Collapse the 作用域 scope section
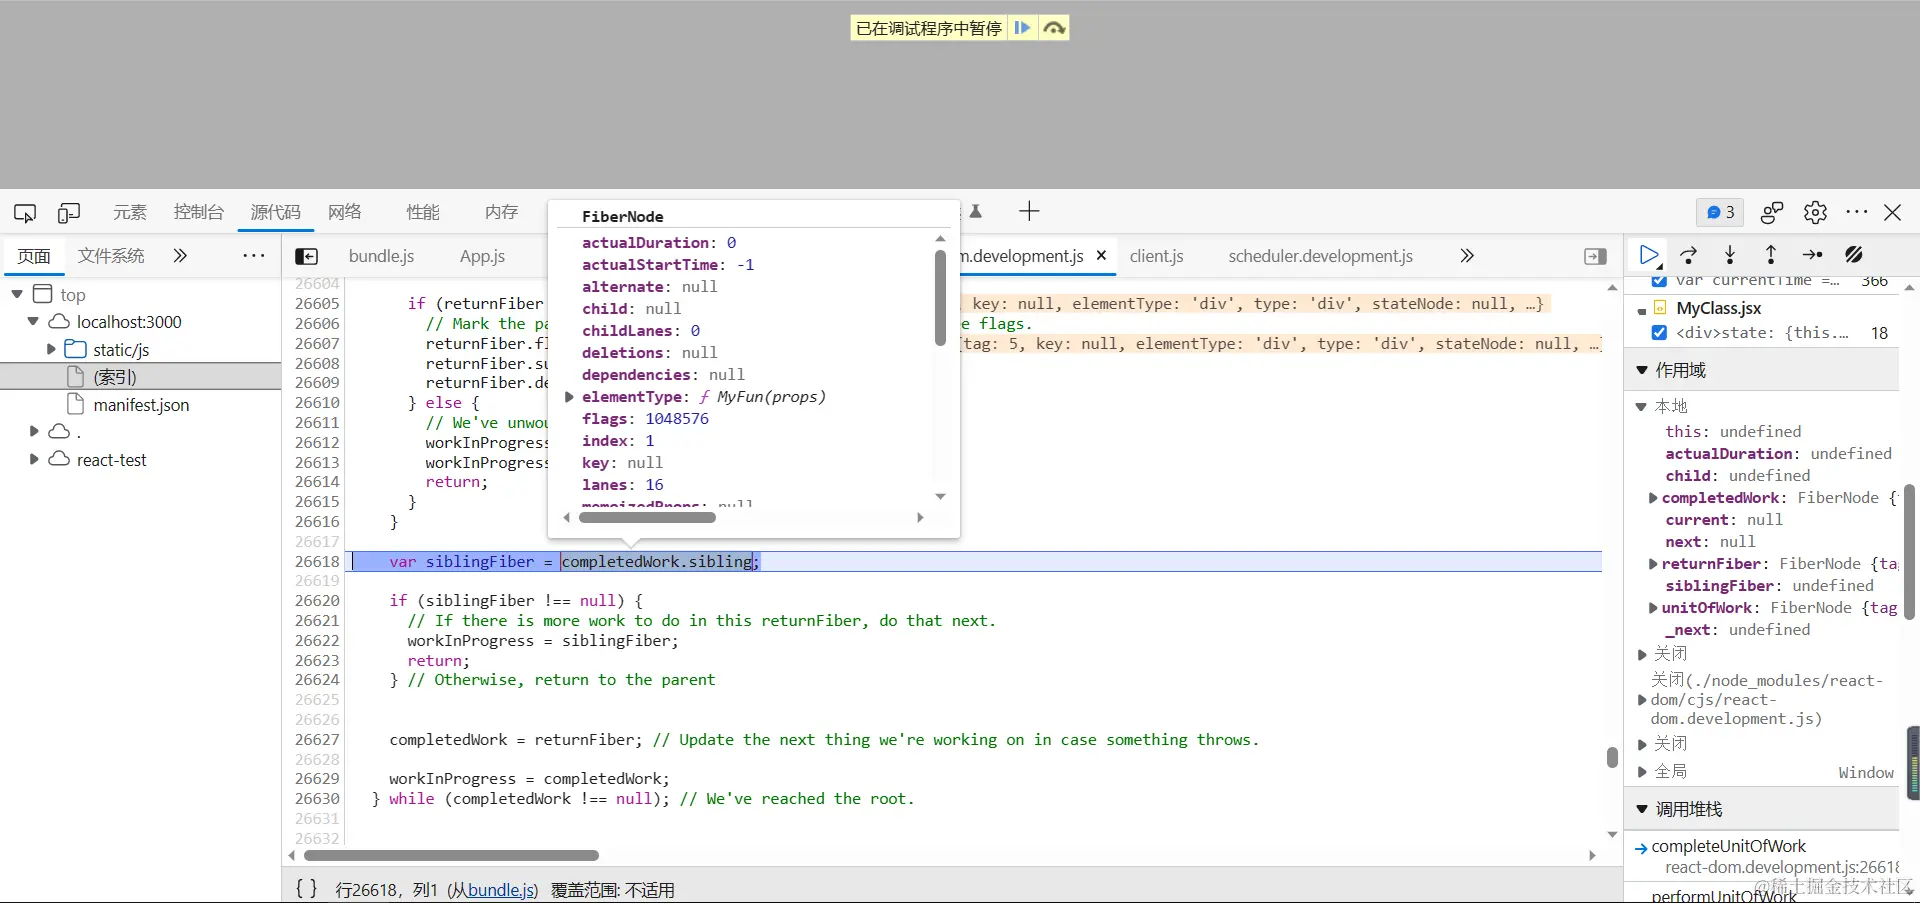Image resolution: width=1920 pixels, height=903 pixels. click(x=1642, y=370)
